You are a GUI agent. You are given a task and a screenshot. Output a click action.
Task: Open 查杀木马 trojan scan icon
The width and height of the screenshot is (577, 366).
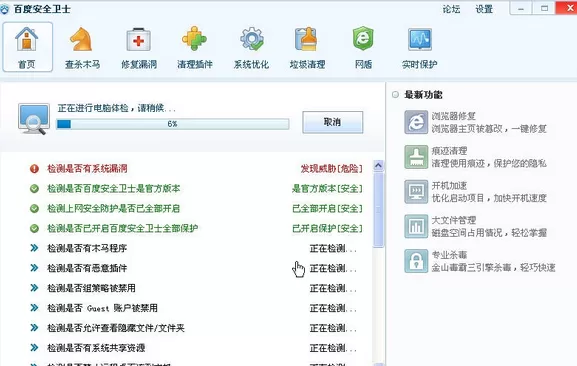pyautogui.click(x=81, y=39)
